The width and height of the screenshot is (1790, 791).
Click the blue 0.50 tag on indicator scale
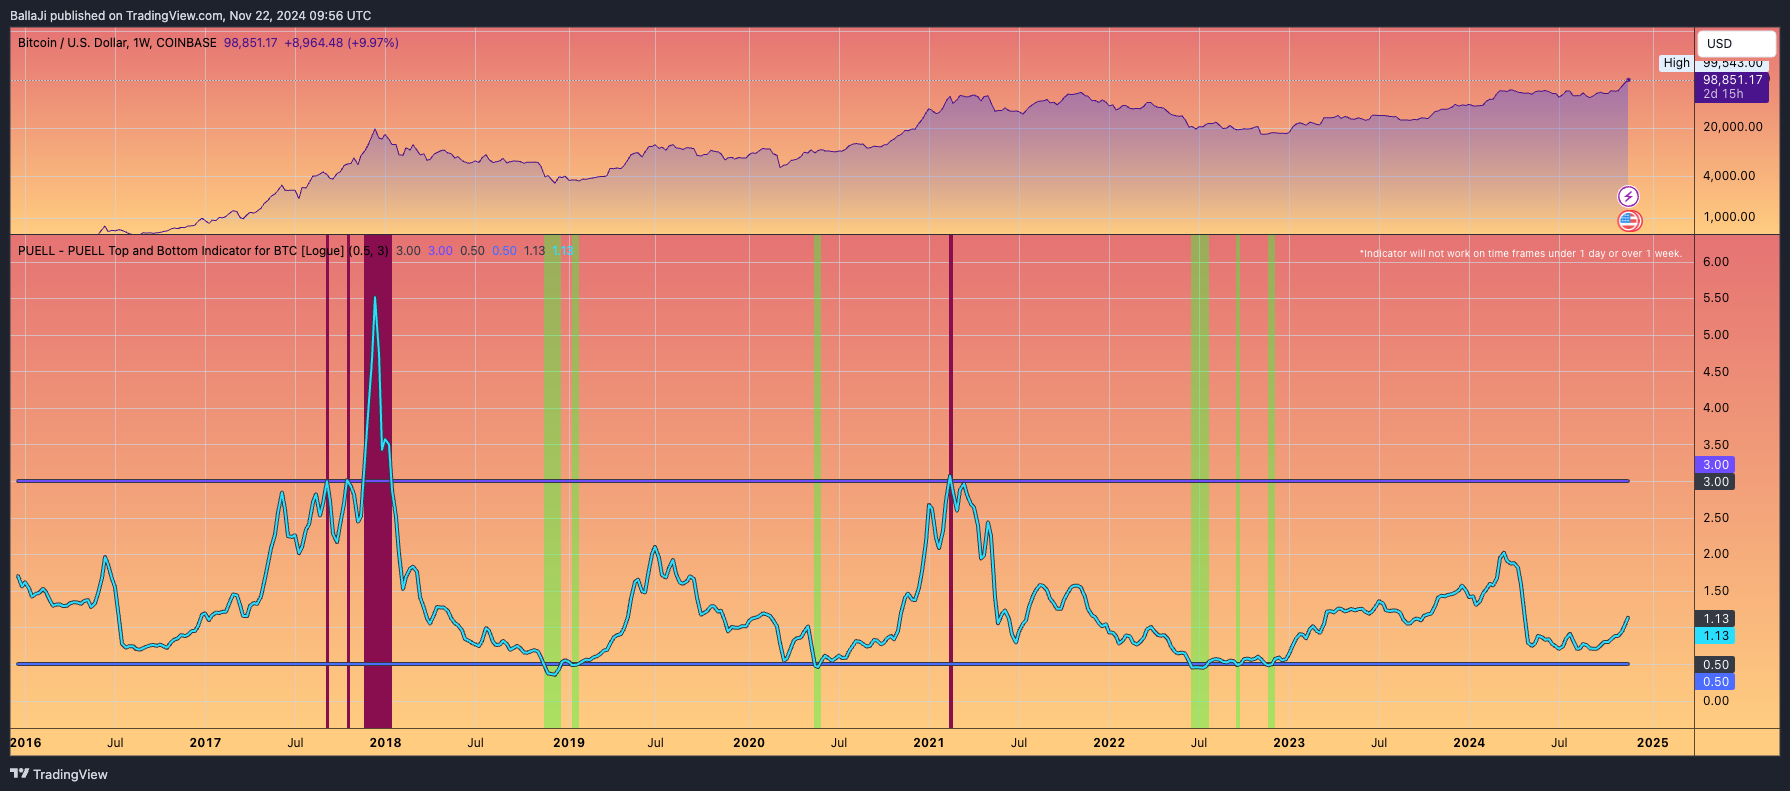tap(1715, 682)
